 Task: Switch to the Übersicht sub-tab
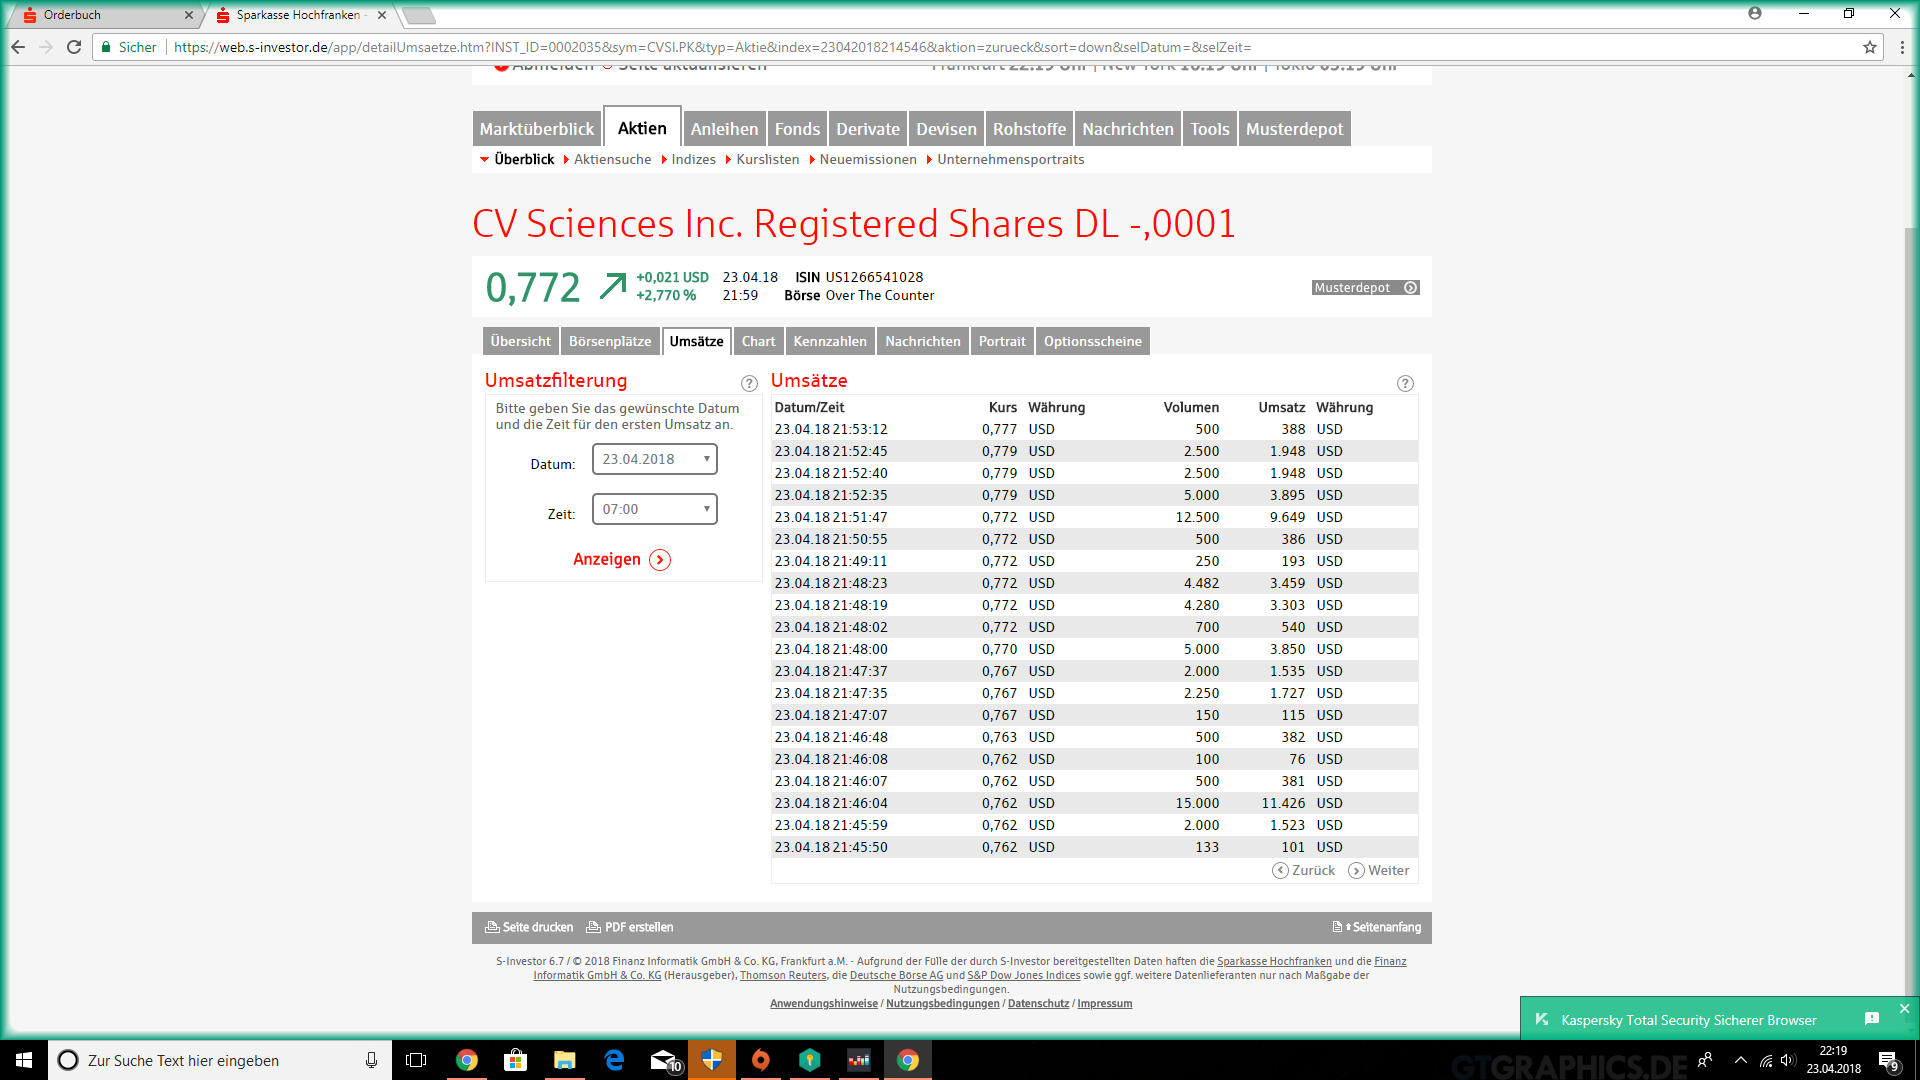click(x=520, y=341)
